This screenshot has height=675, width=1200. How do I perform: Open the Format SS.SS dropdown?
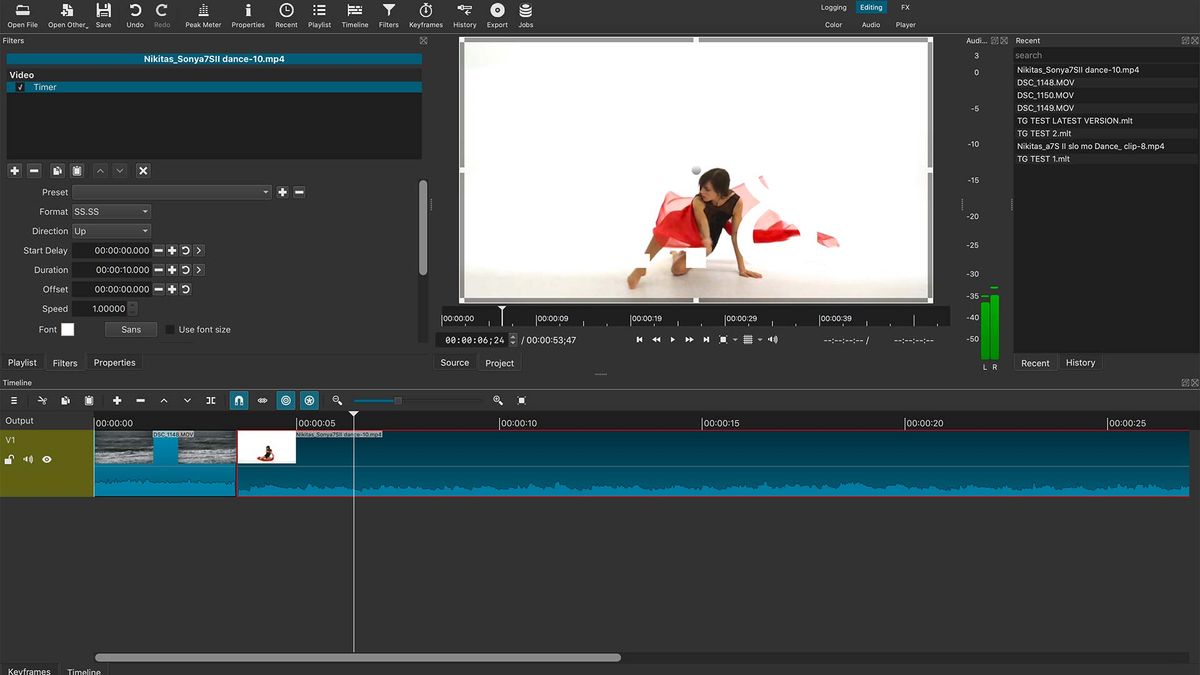(111, 212)
